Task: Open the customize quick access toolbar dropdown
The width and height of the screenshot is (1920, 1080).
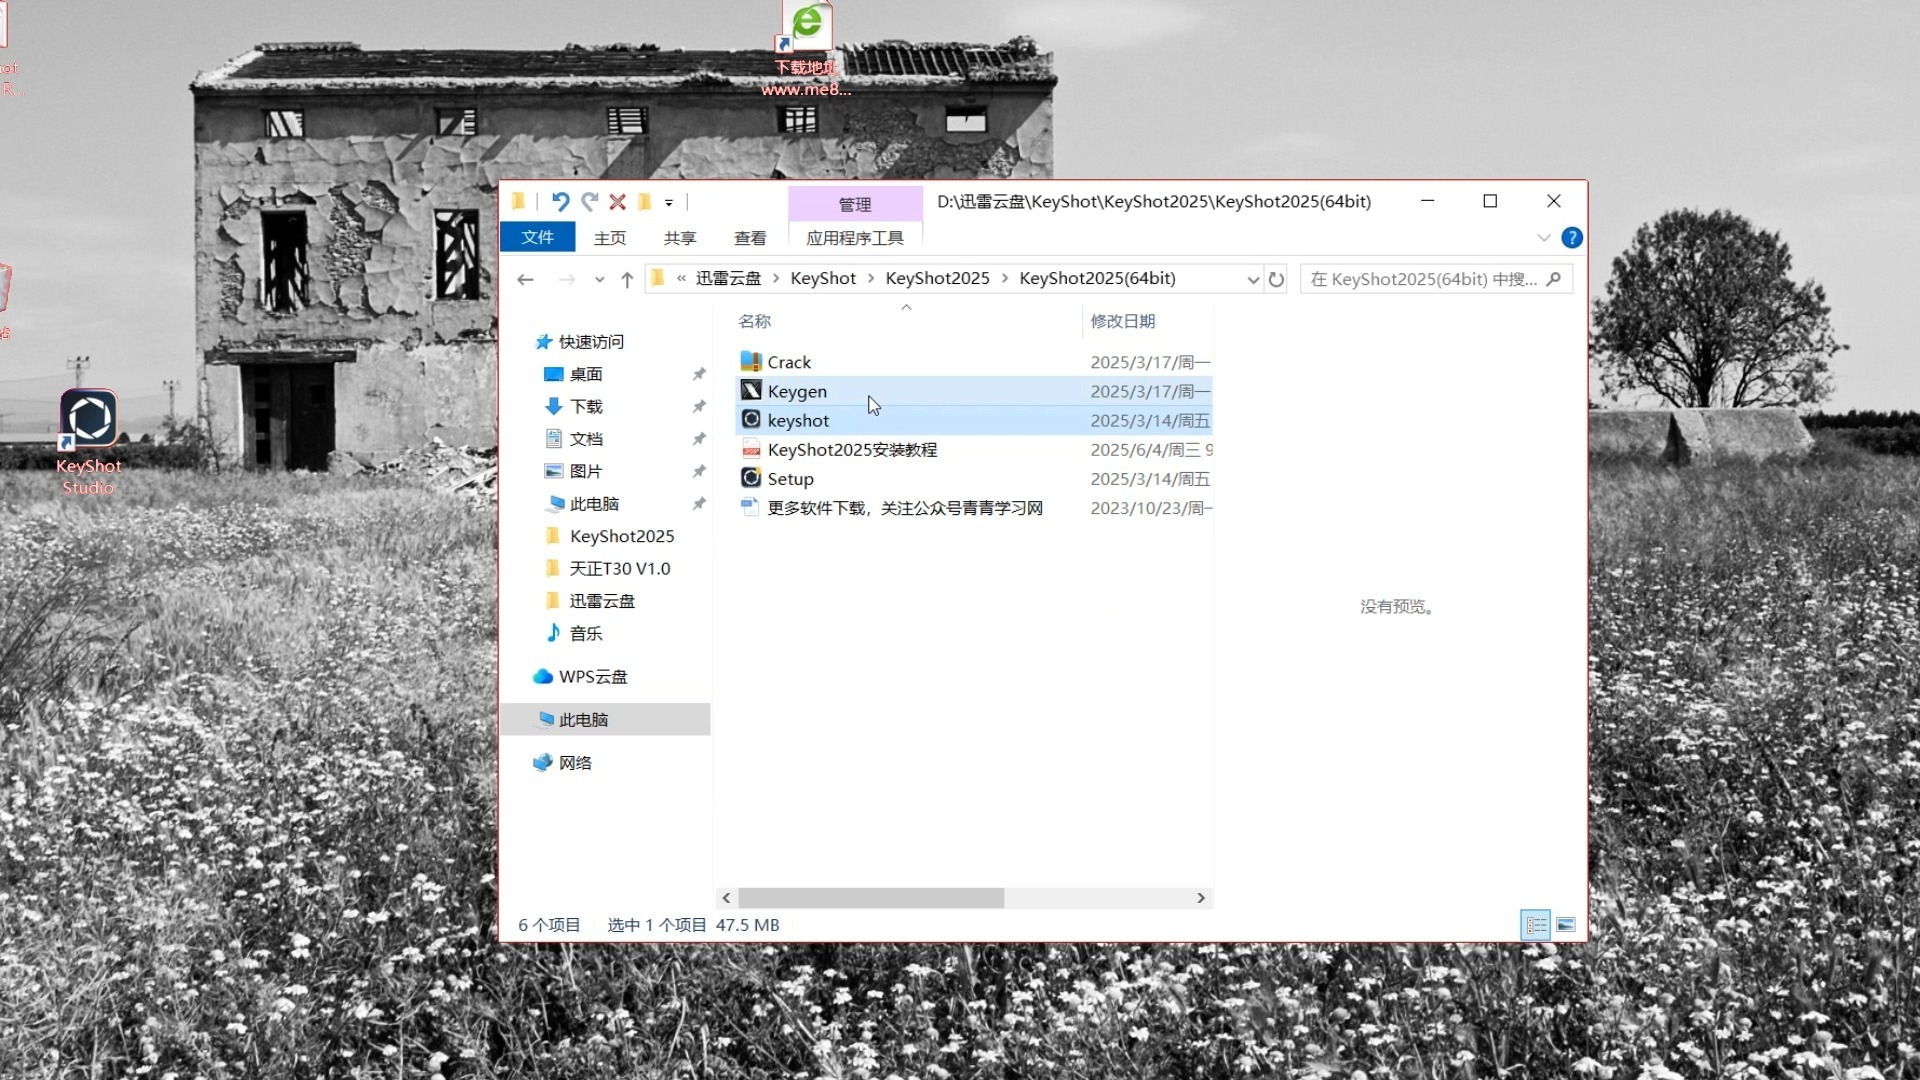Action: point(669,203)
